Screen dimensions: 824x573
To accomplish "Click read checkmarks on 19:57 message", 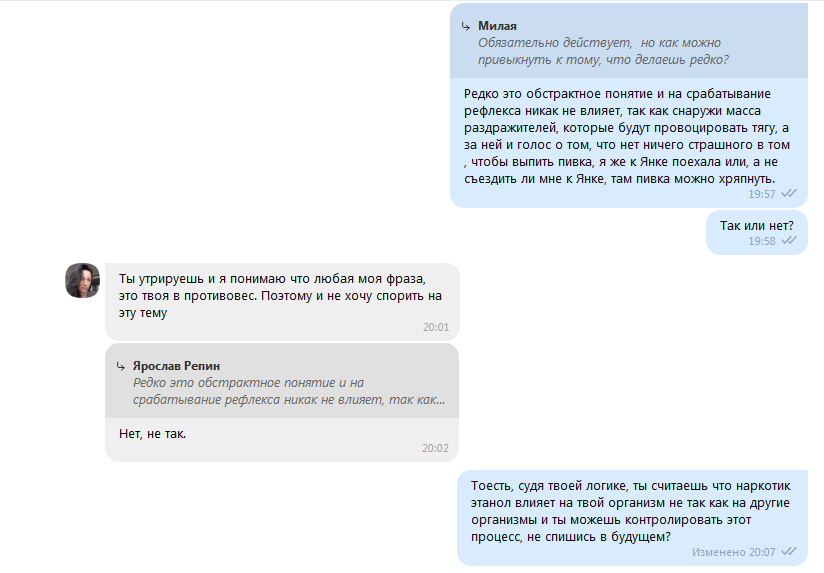I will pyautogui.click(x=789, y=193).
